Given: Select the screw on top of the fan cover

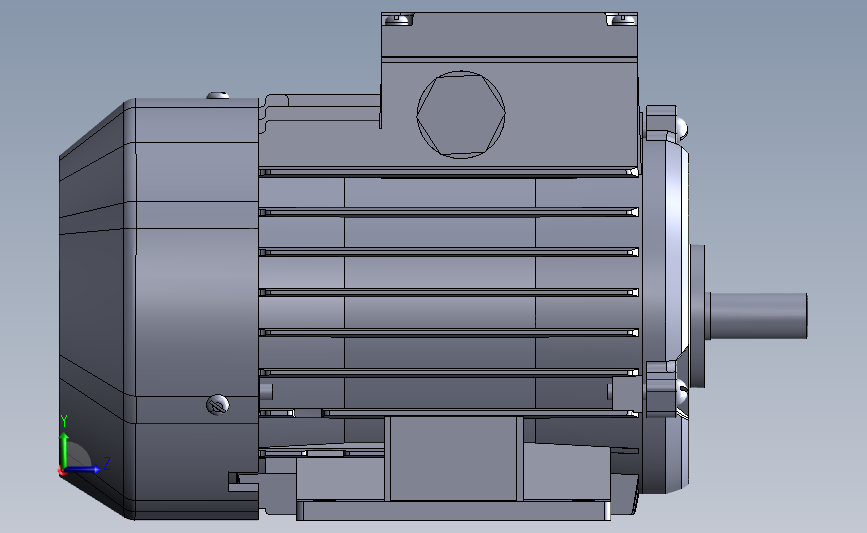Looking at the screenshot, I should click(218, 96).
